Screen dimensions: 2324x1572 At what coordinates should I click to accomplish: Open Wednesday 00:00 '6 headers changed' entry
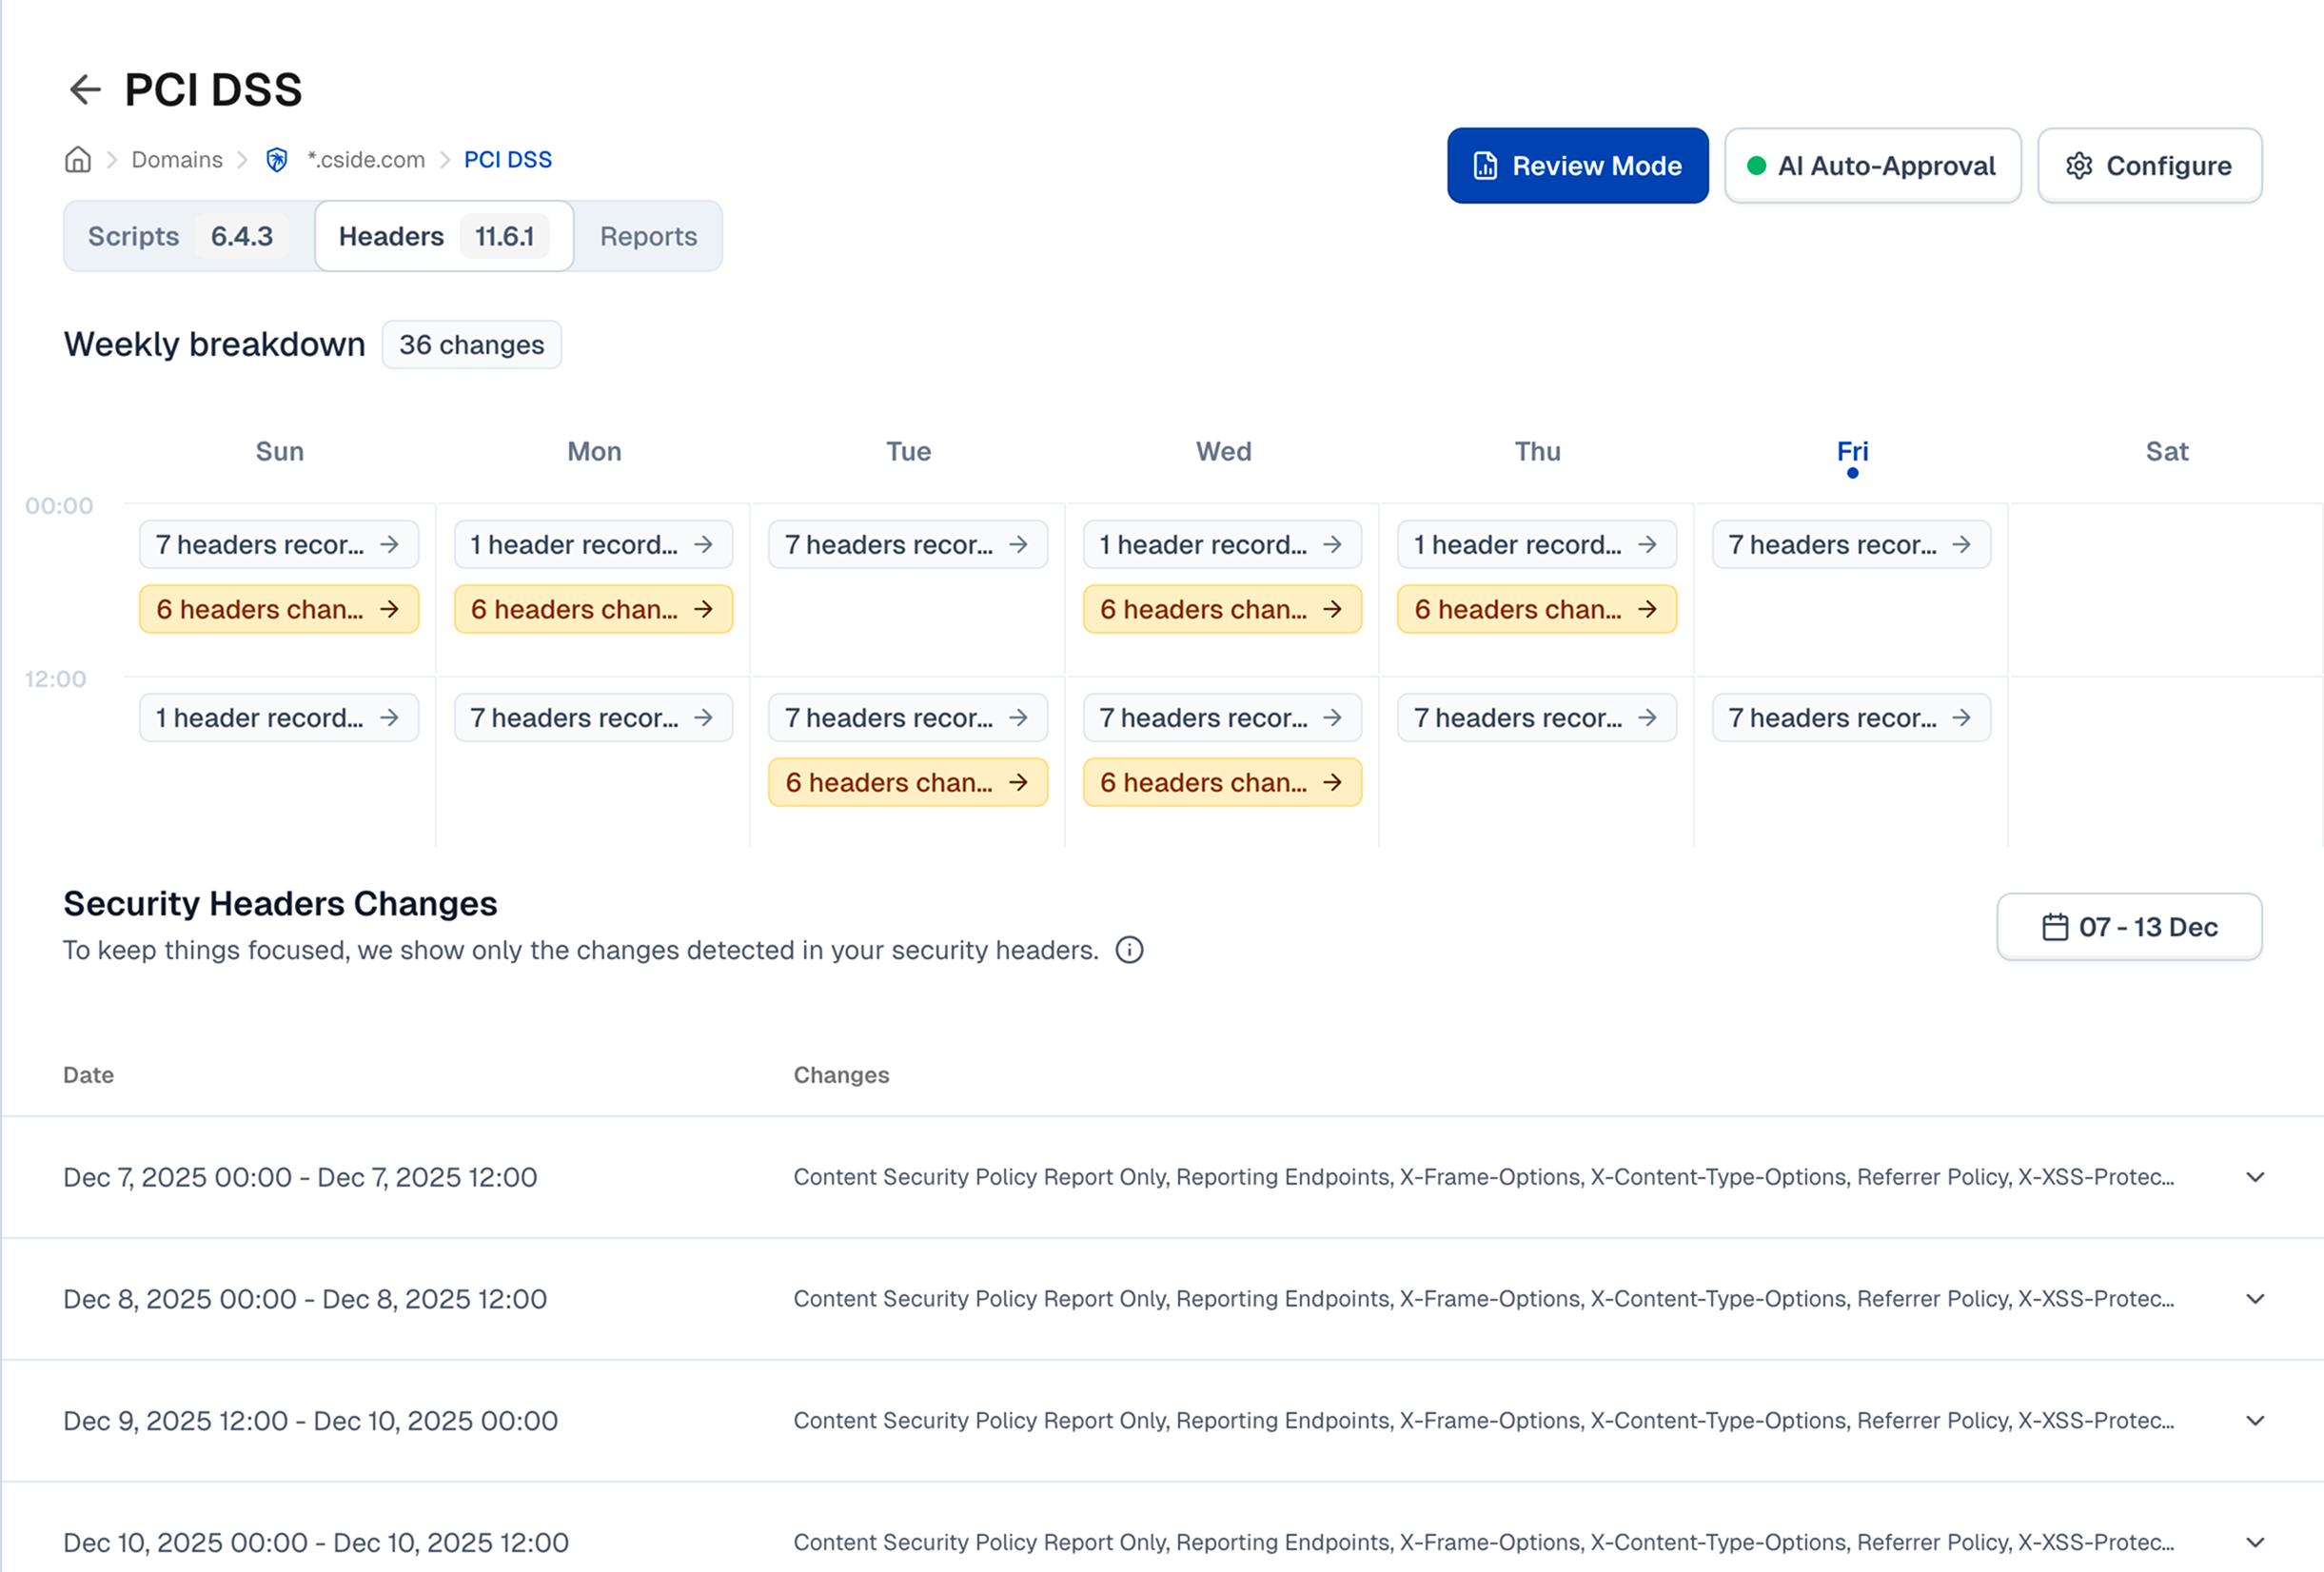pos(1223,610)
